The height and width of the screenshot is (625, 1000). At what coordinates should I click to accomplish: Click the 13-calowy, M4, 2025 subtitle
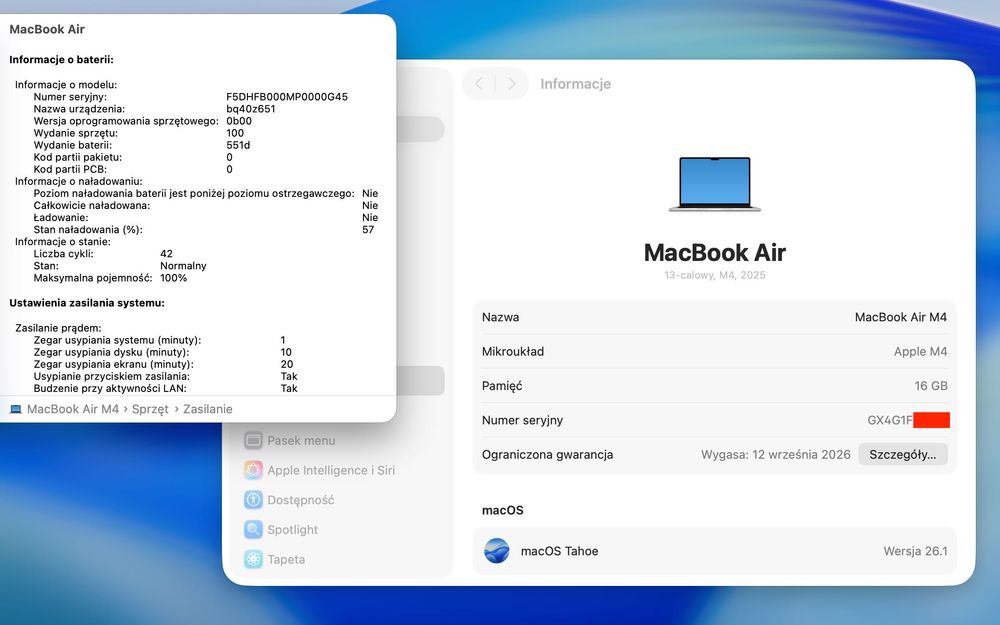[x=714, y=275]
